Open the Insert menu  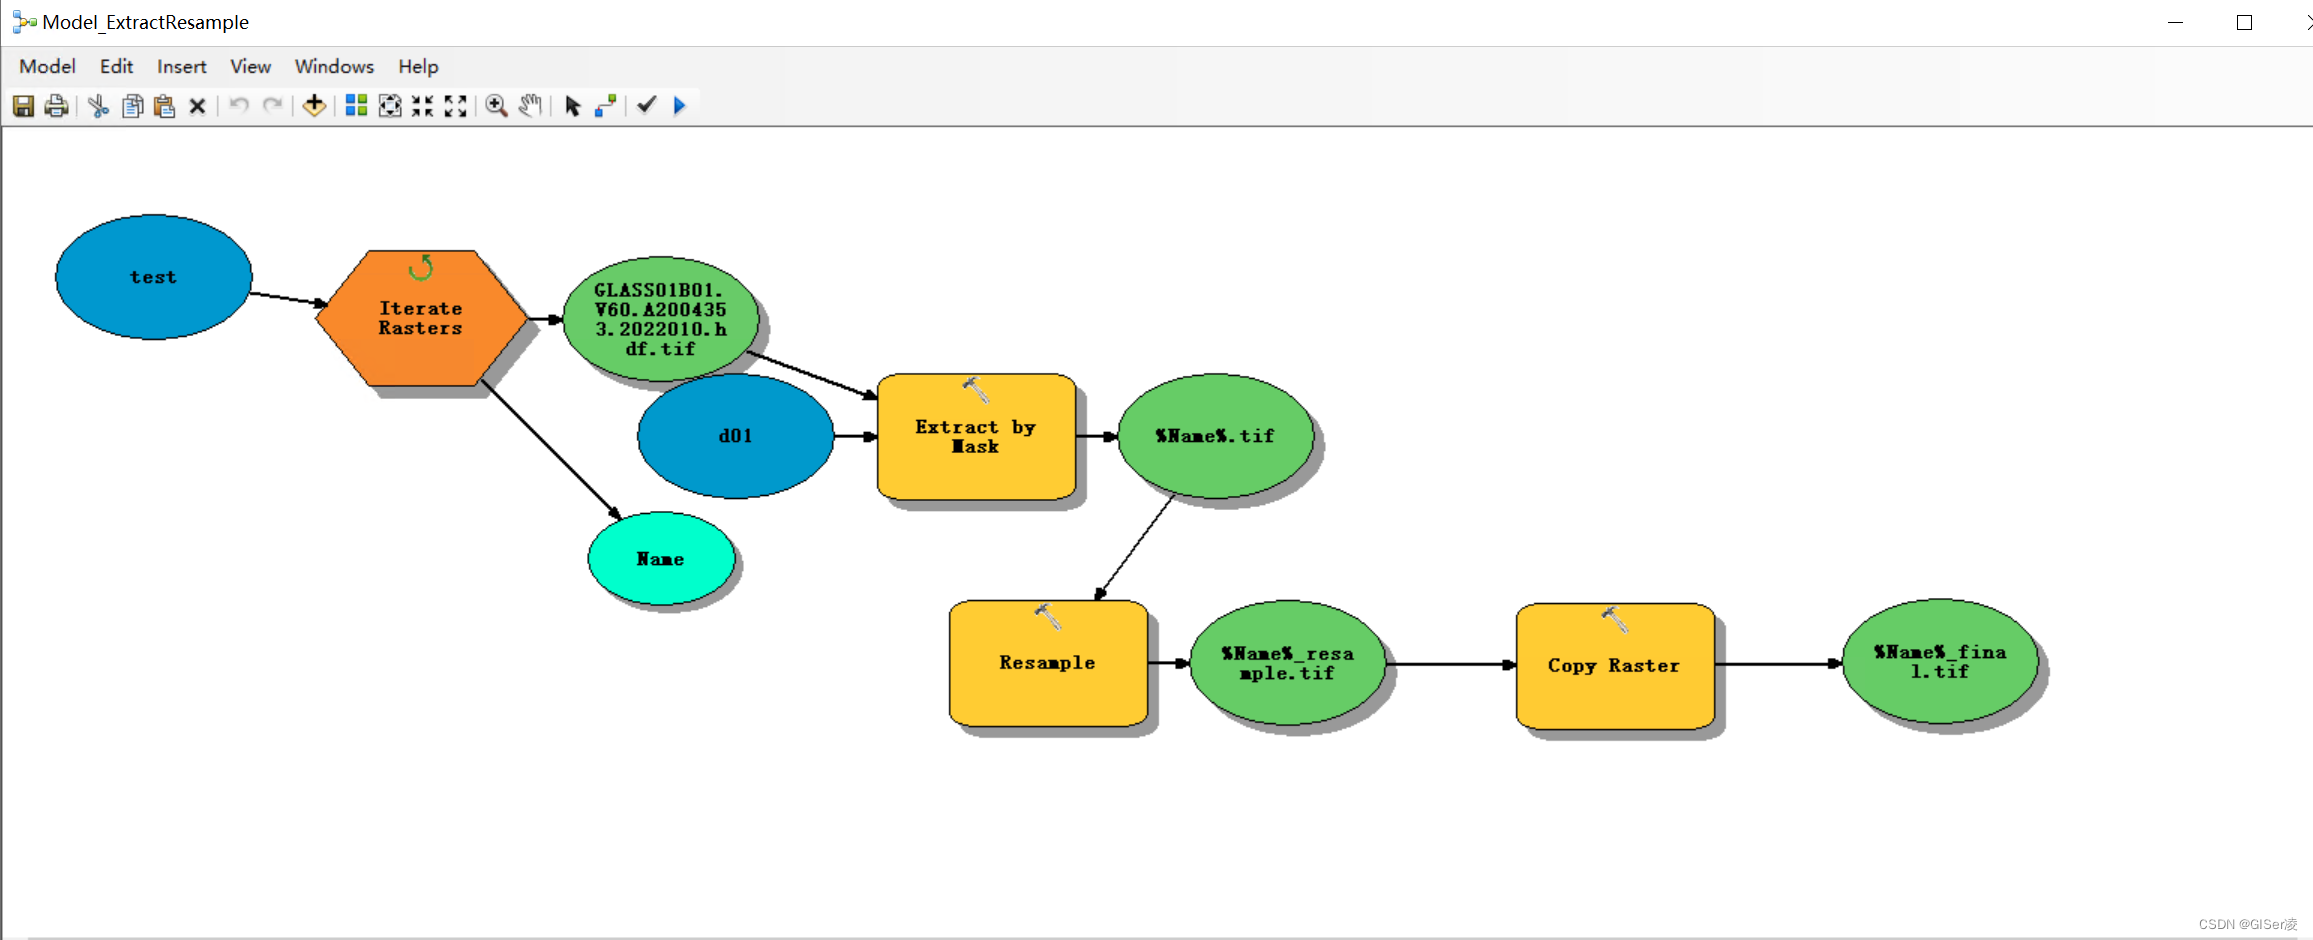[181, 67]
